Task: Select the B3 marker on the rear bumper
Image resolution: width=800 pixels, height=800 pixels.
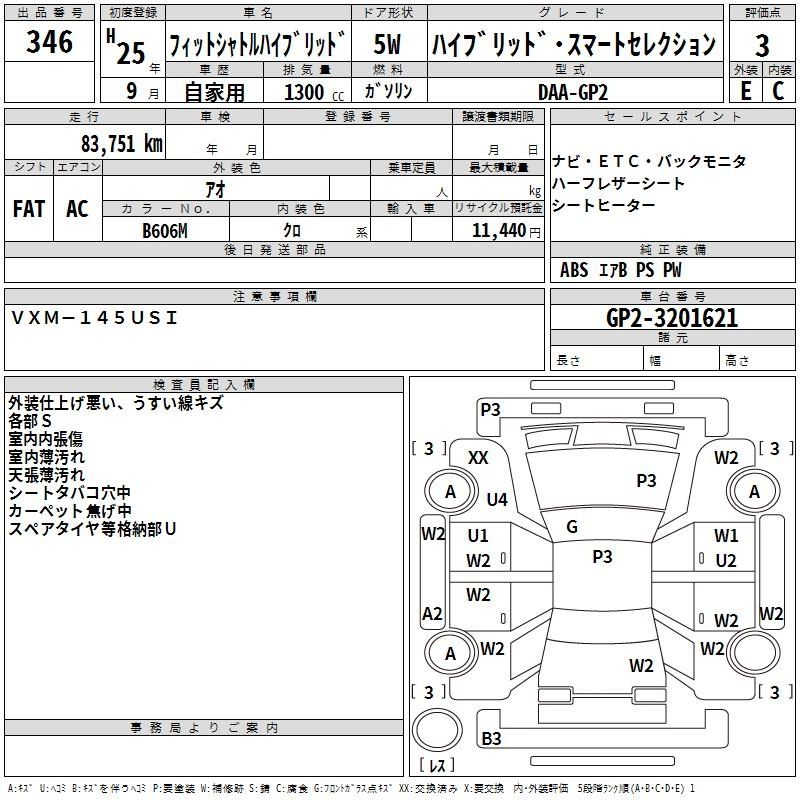Action: pos(491,739)
